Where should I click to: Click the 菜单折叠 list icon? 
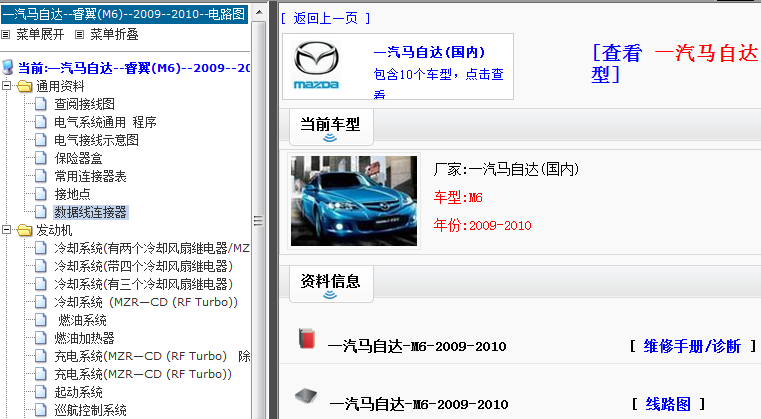pyautogui.click(x=80, y=34)
